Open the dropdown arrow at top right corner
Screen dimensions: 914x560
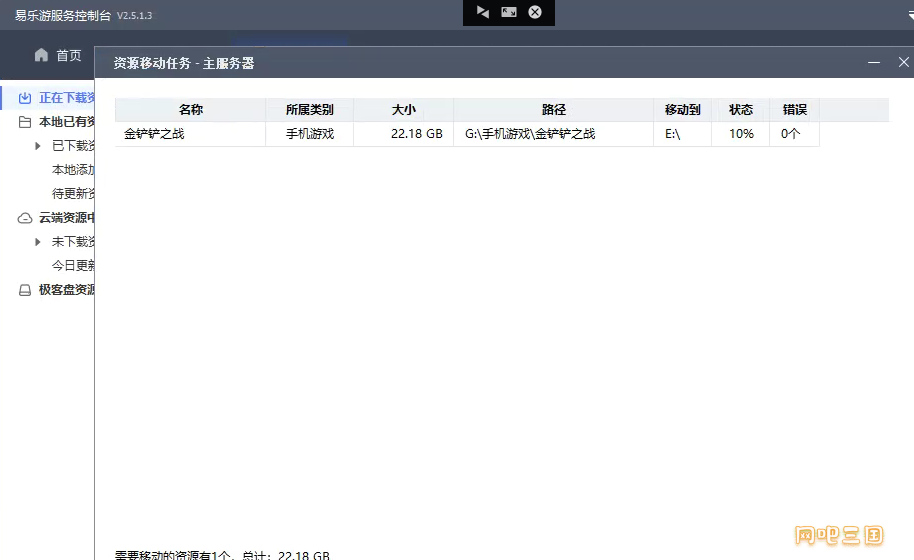point(911,15)
